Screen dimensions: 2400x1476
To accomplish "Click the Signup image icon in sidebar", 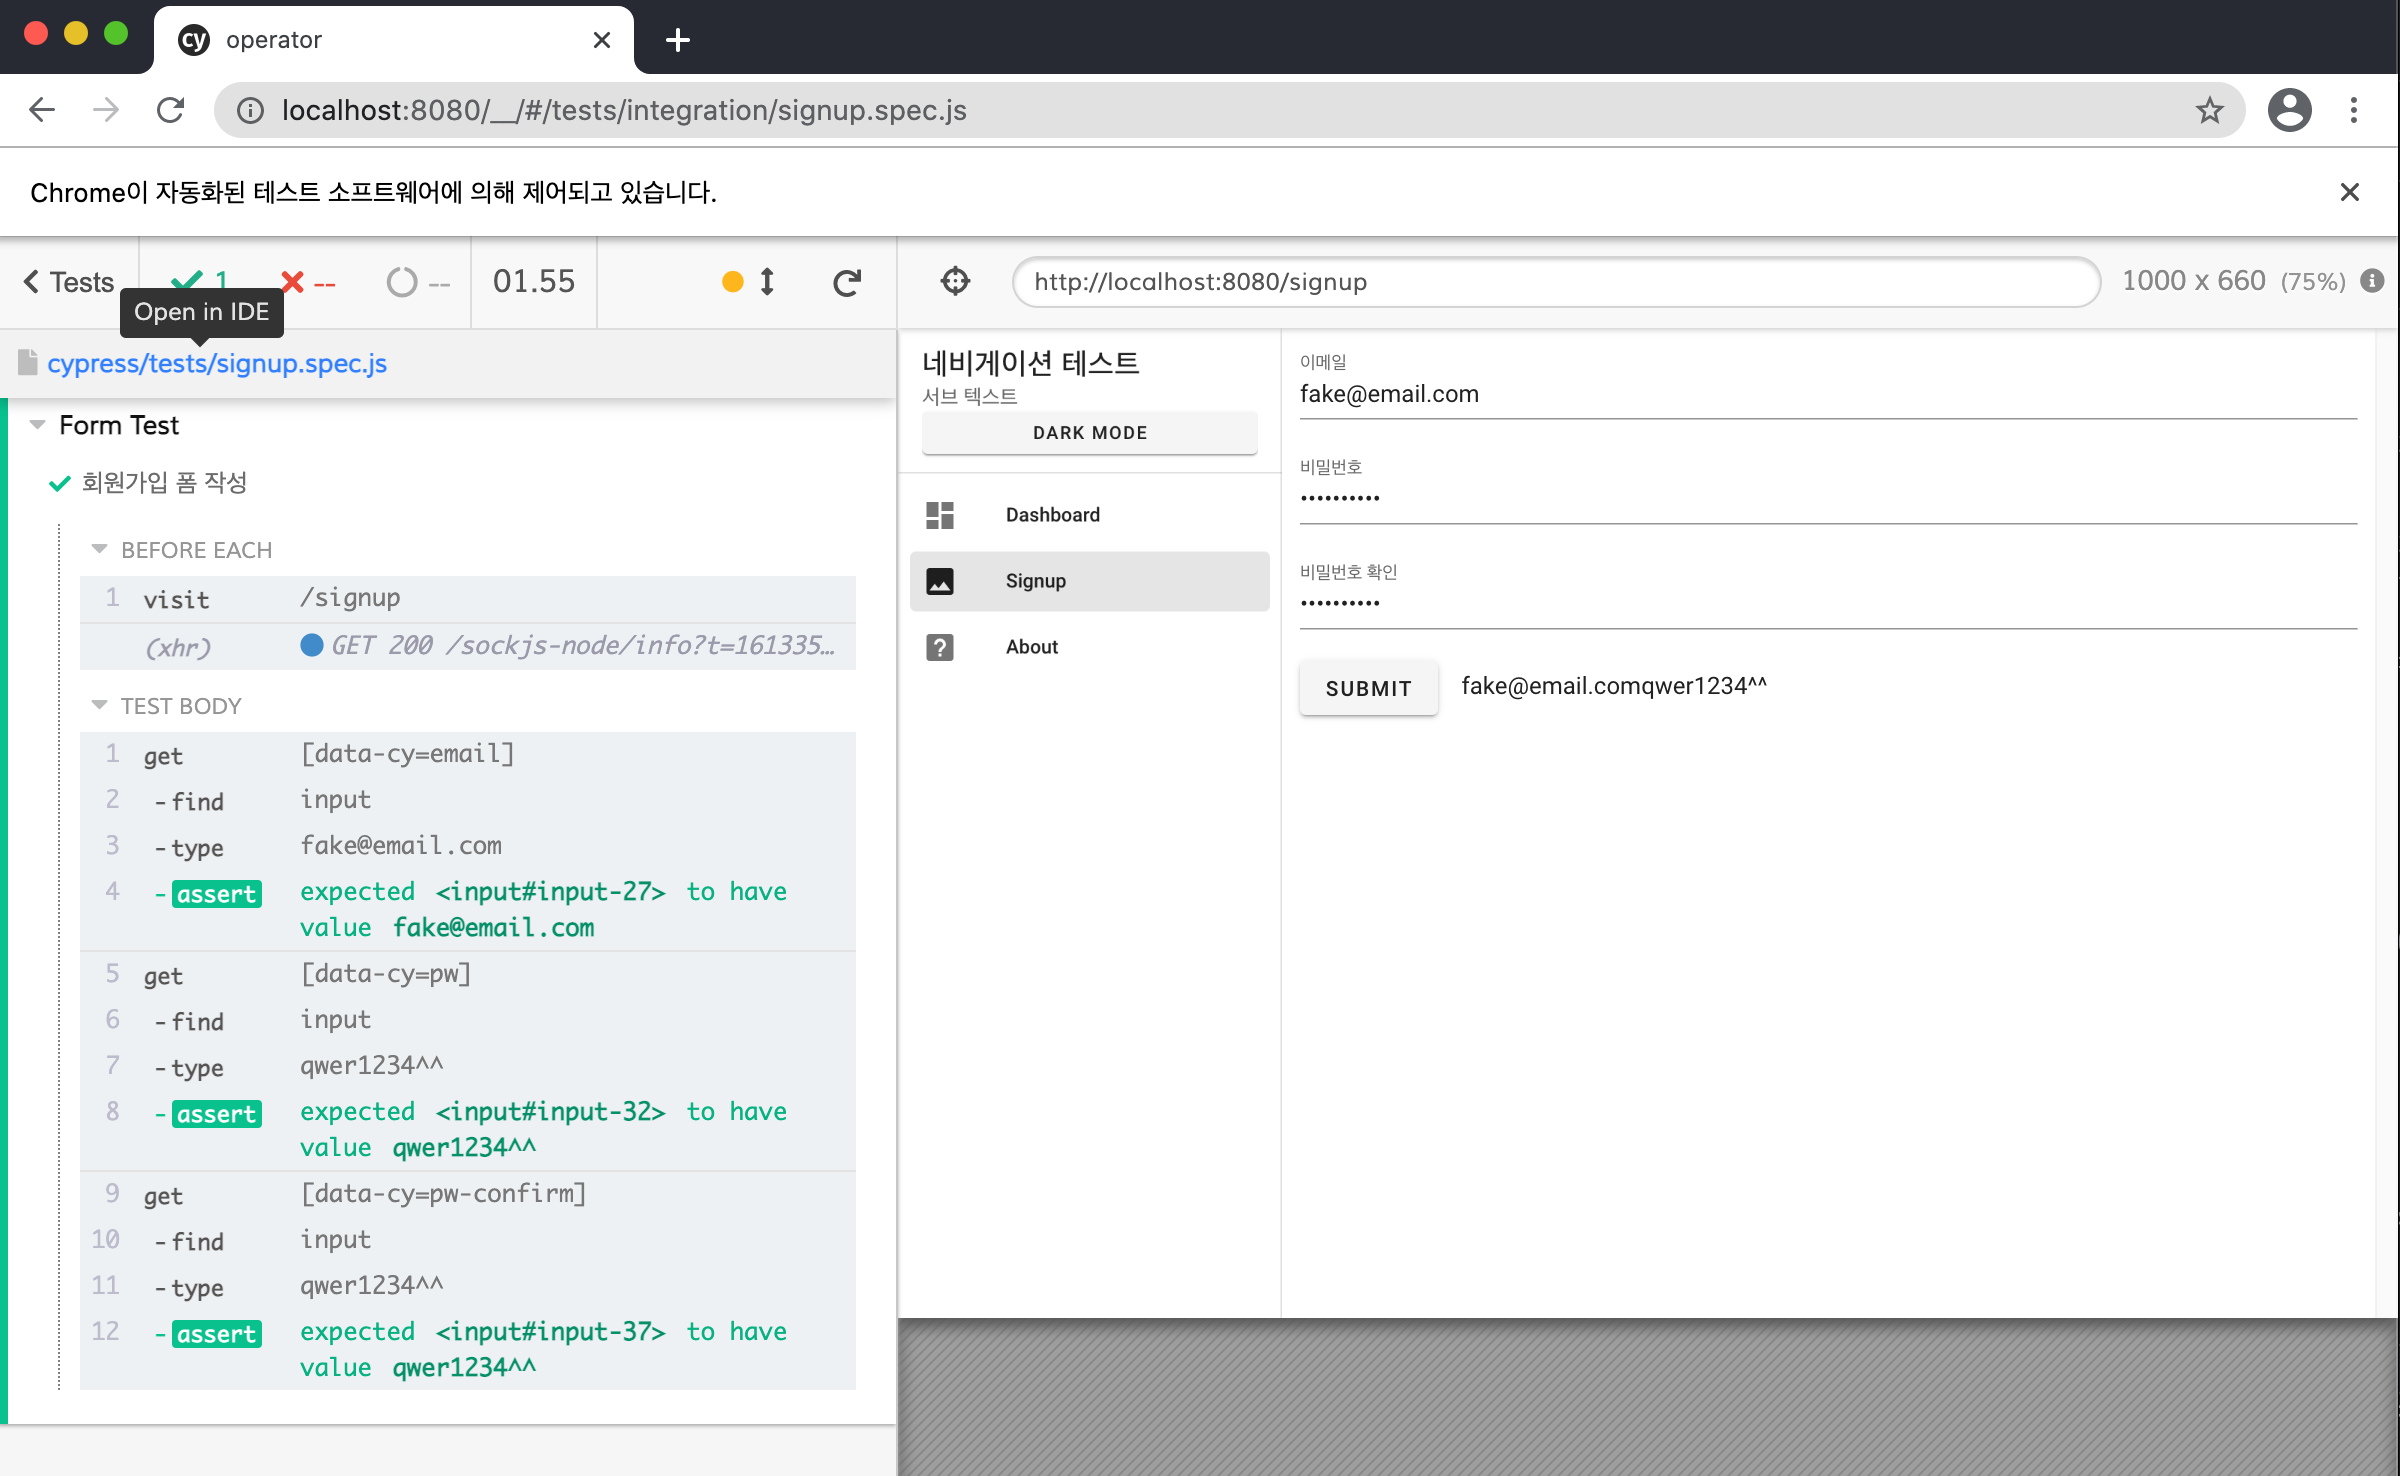I will (940, 581).
